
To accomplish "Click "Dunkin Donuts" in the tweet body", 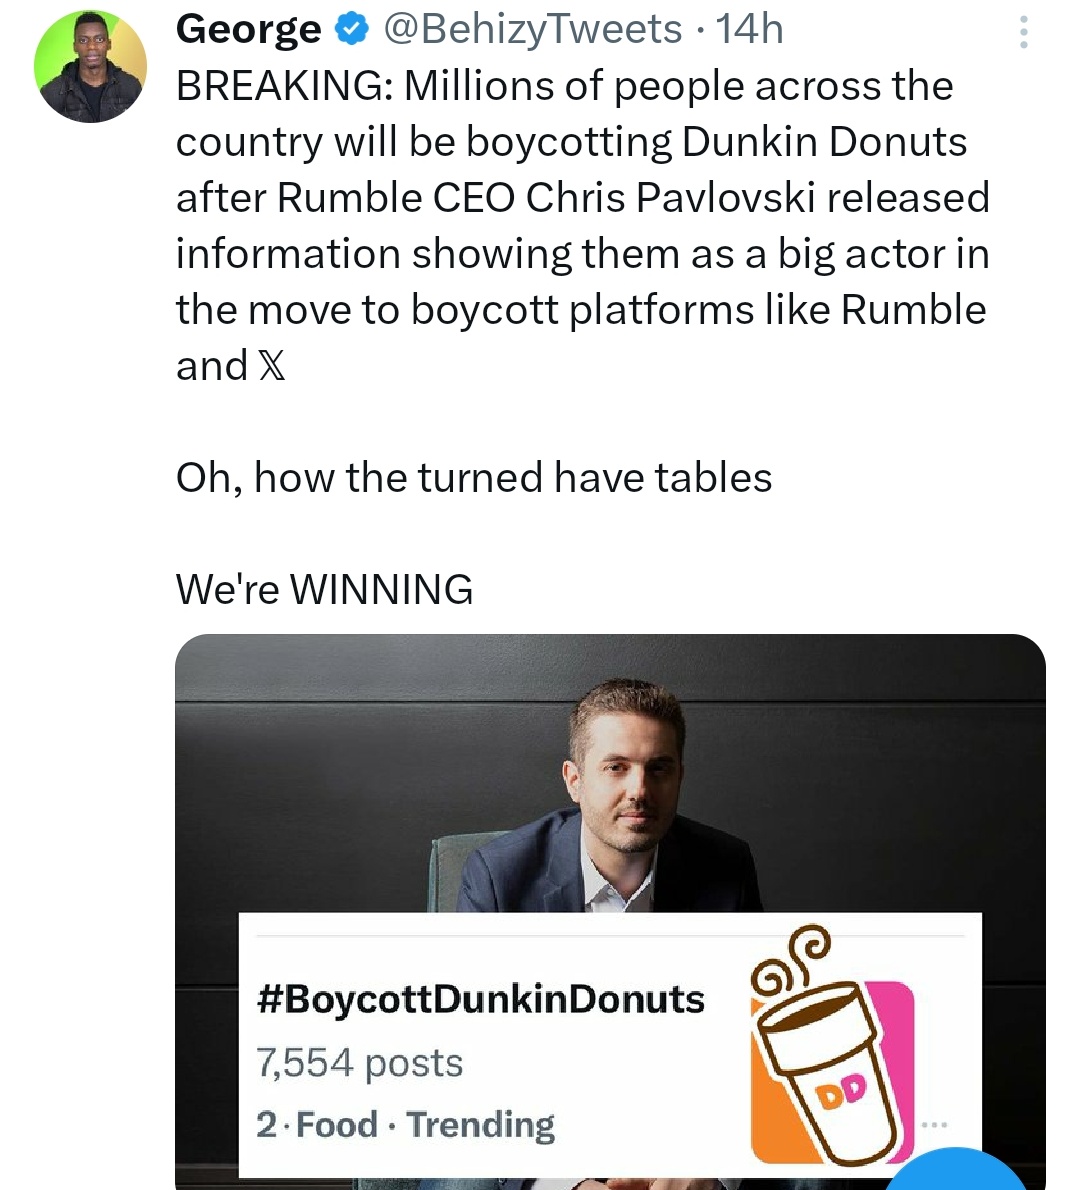I will (824, 142).
